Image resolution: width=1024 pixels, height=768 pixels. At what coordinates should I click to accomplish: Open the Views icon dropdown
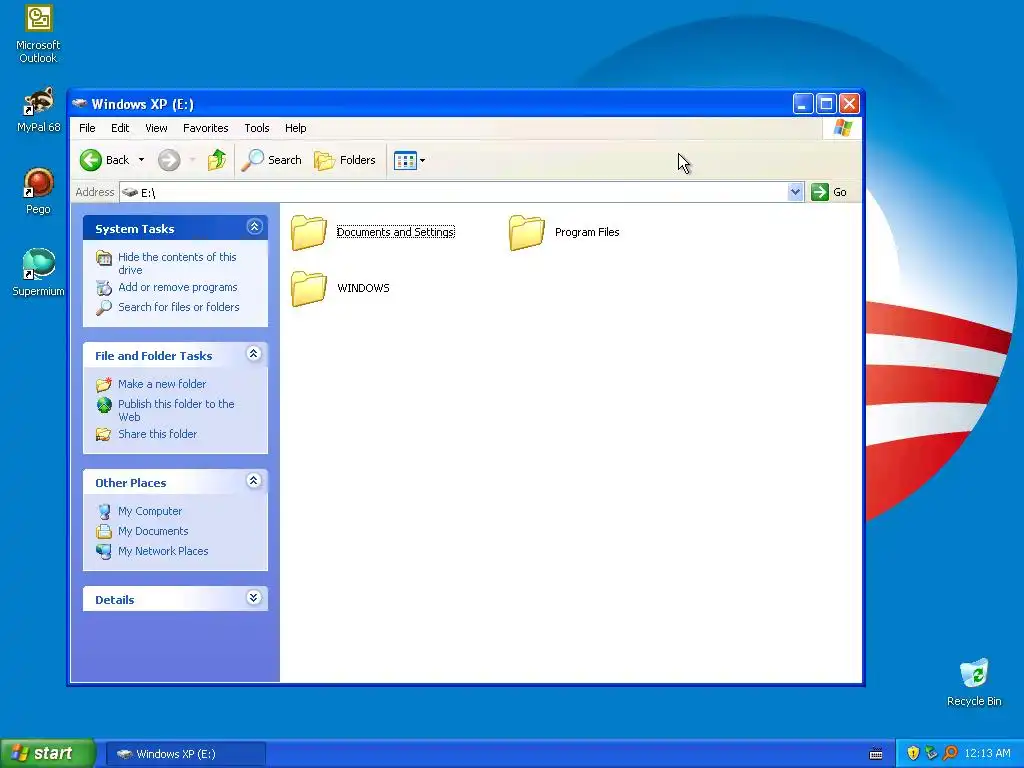click(x=409, y=160)
